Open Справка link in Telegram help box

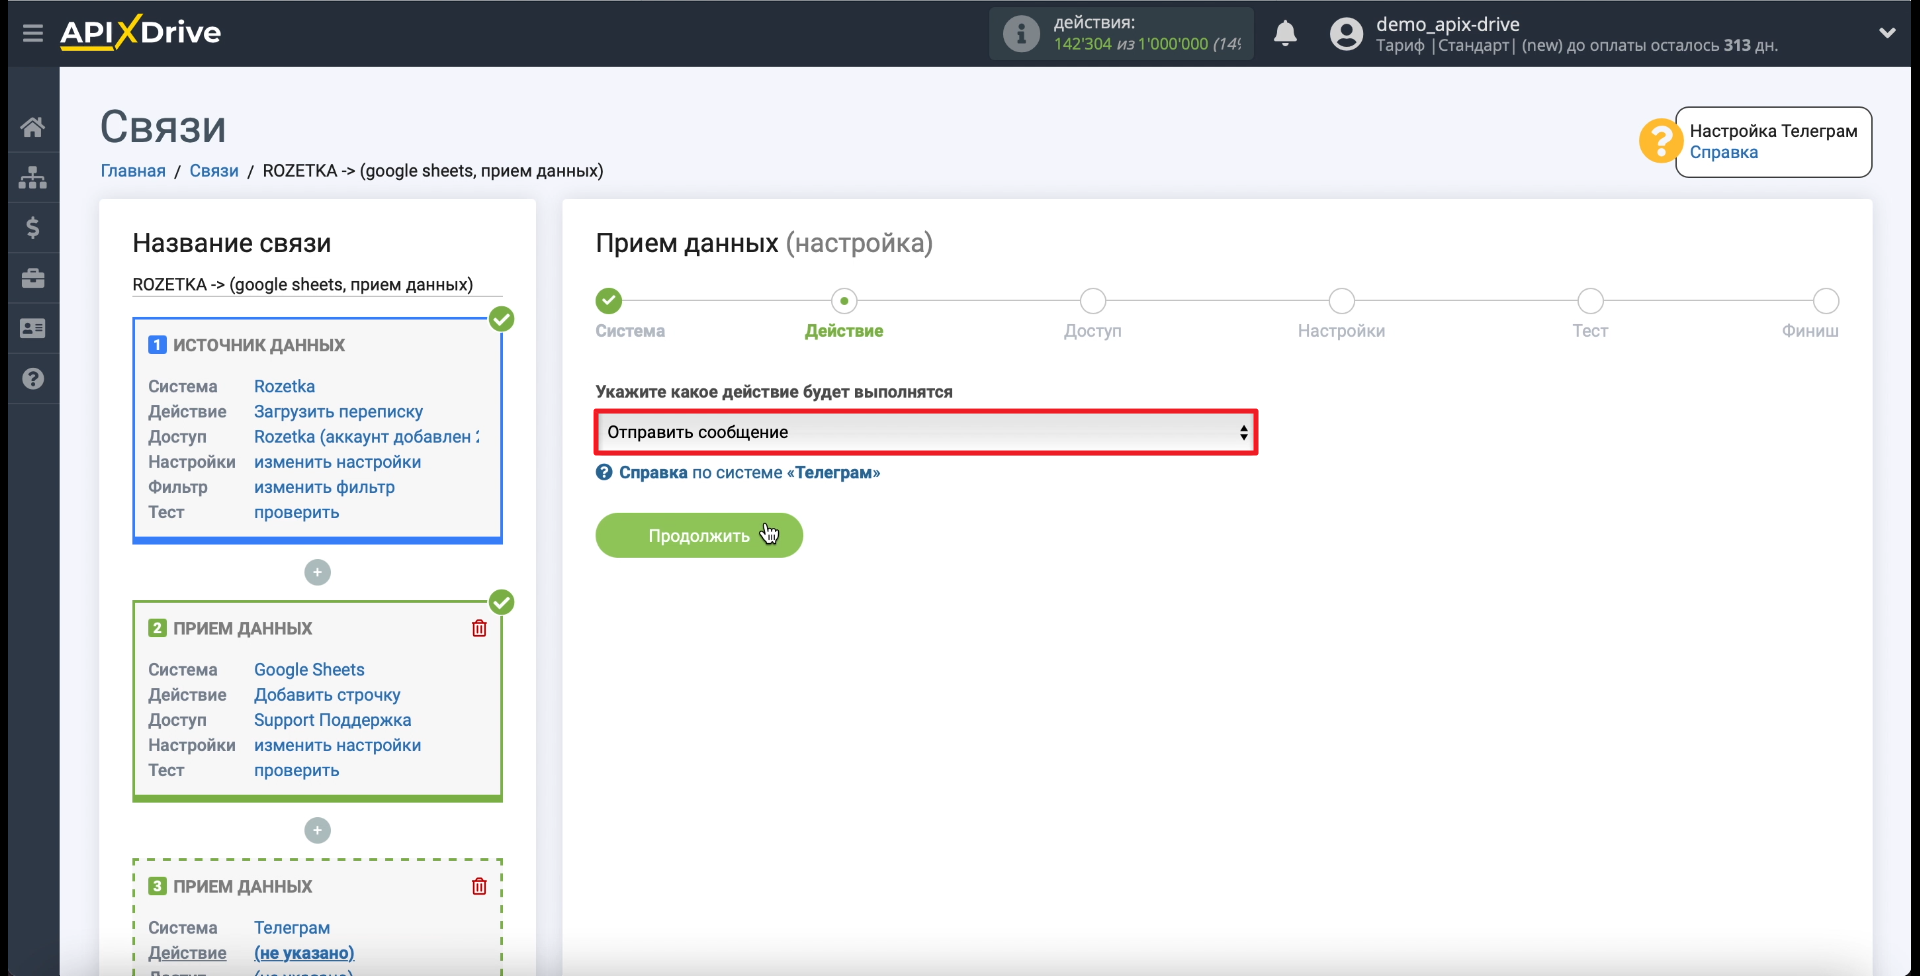pos(1723,152)
